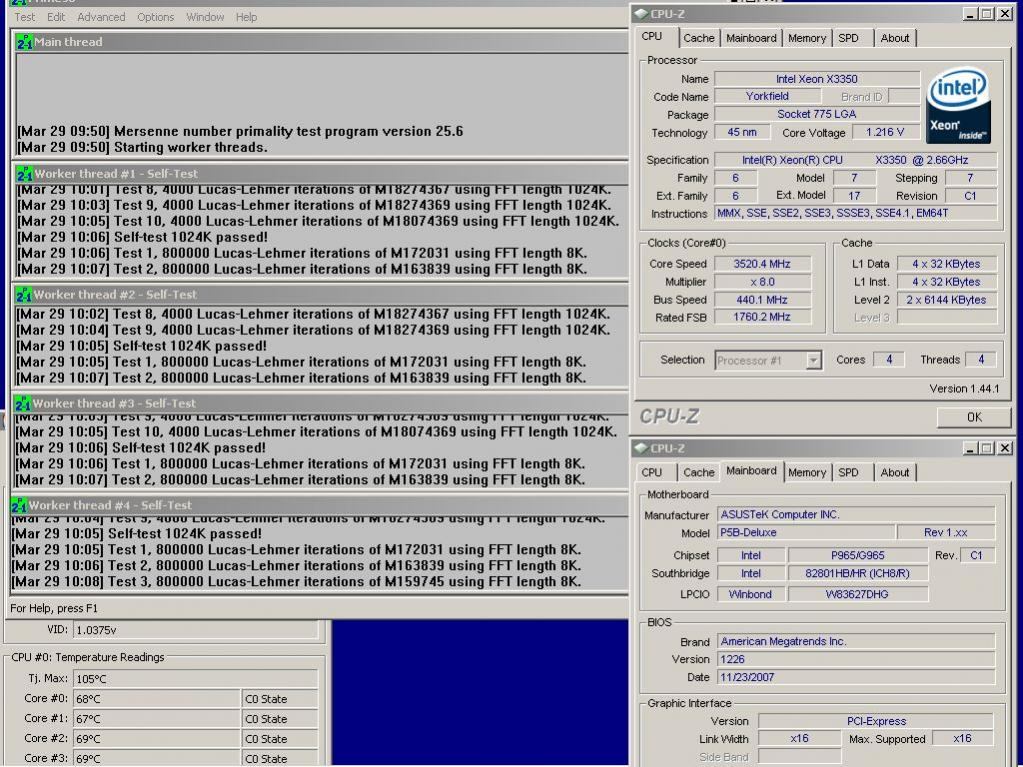This screenshot has width=1023, height=767.
Task: Click the 440.1 MHz bus speed value
Action: [762, 300]
